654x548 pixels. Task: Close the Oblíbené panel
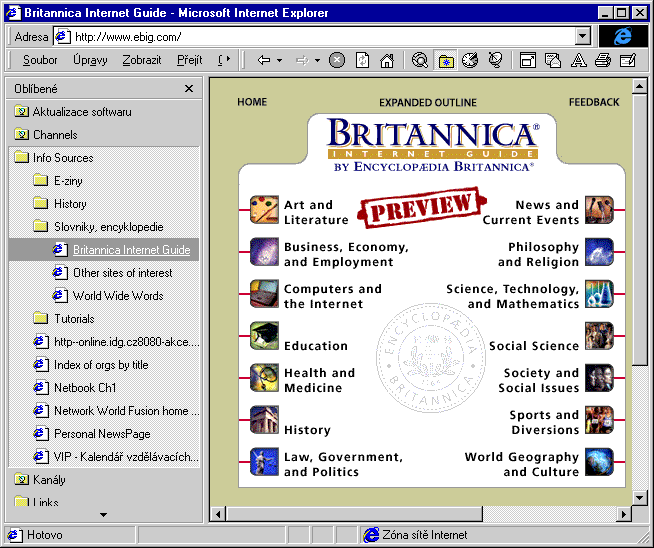click(189, 88)
